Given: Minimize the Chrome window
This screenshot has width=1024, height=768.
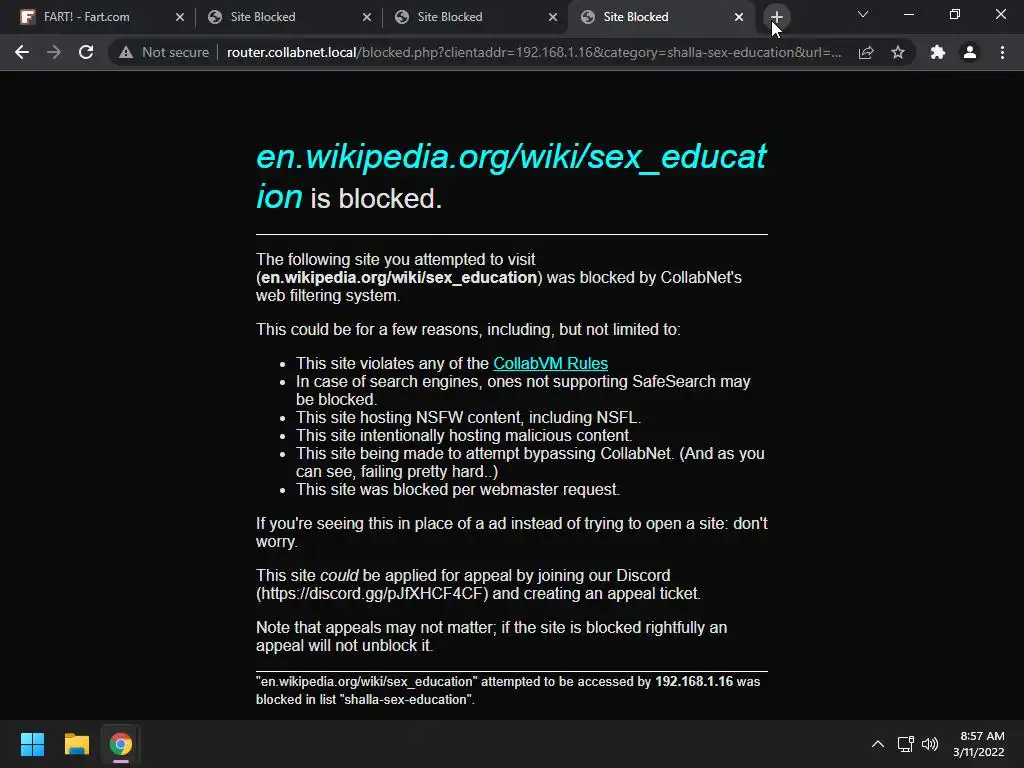Looking at the screenshot, I should 908,14.
